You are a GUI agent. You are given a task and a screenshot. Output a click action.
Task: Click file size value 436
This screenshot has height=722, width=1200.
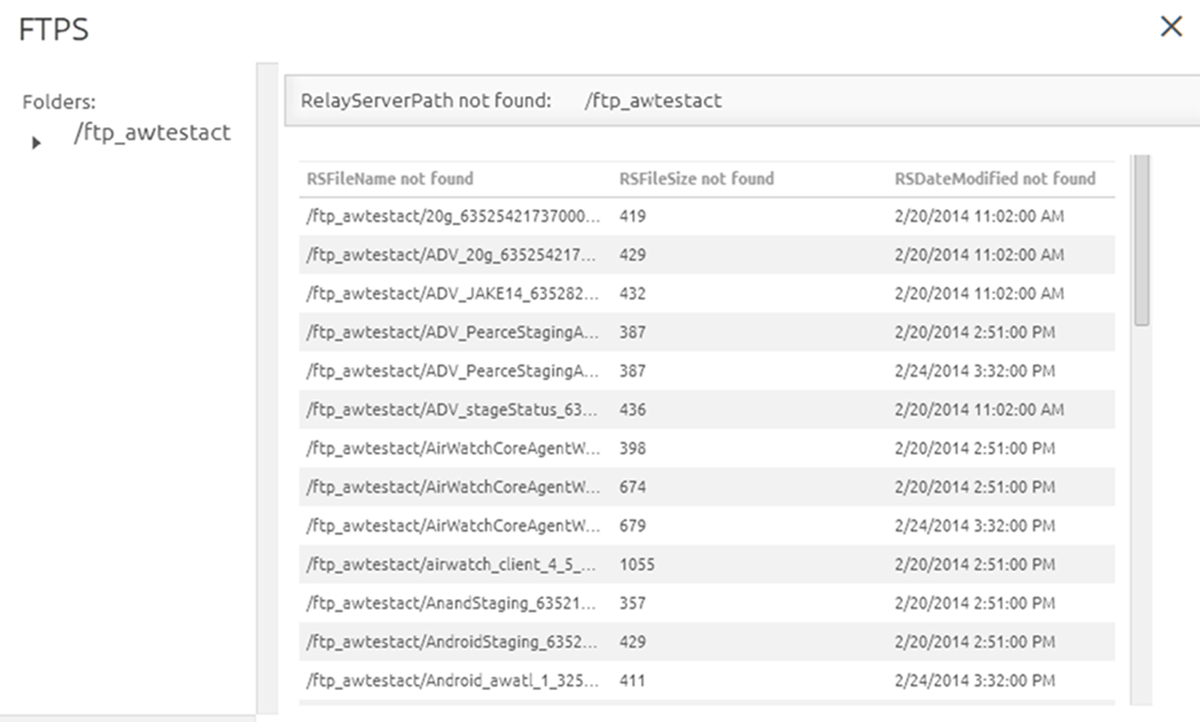click(x=632, y=410)
